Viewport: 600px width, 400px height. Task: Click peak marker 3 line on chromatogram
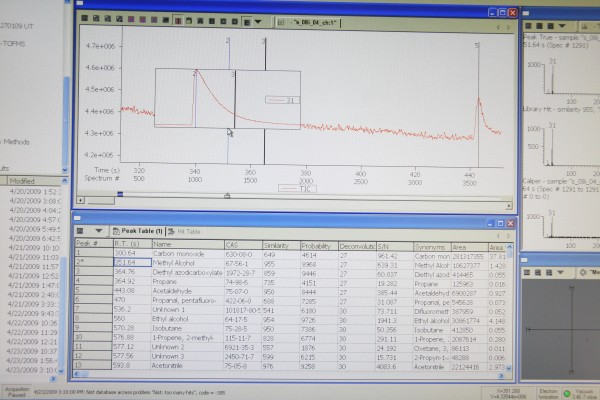pyautogui.click(x=264, y=101)
